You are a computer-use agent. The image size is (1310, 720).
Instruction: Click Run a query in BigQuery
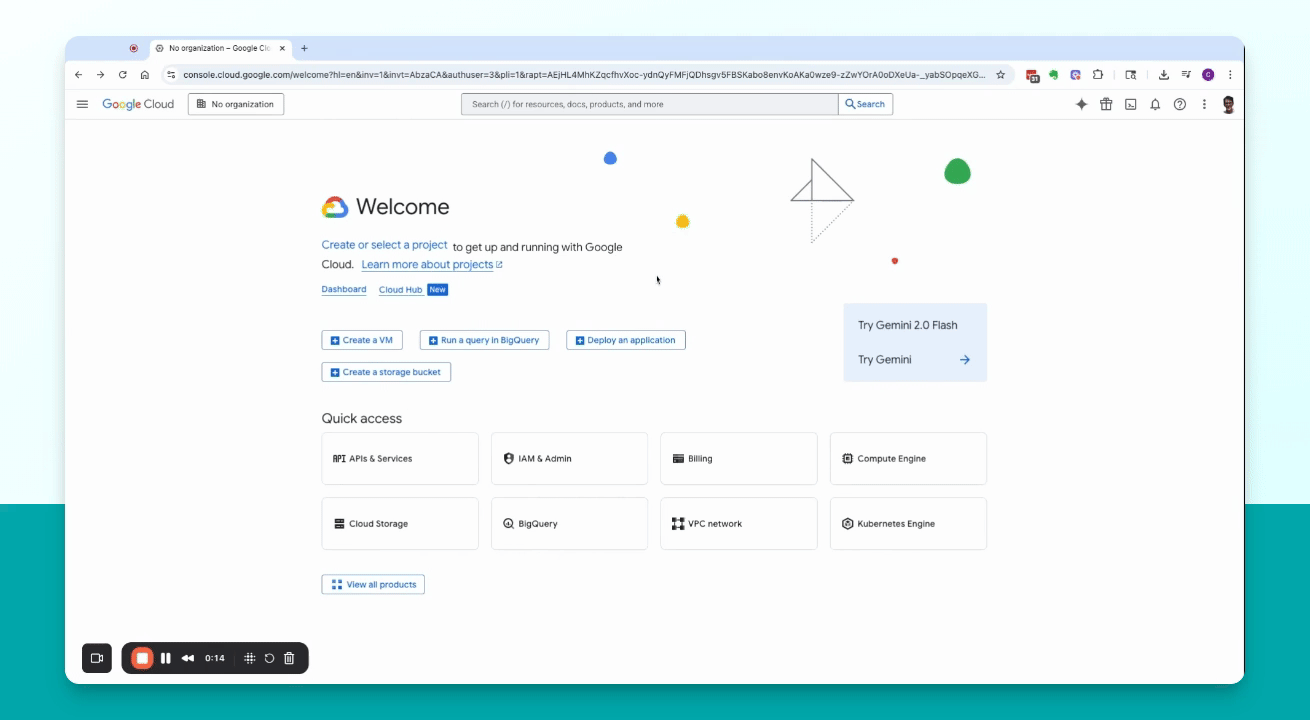(484, 340)
